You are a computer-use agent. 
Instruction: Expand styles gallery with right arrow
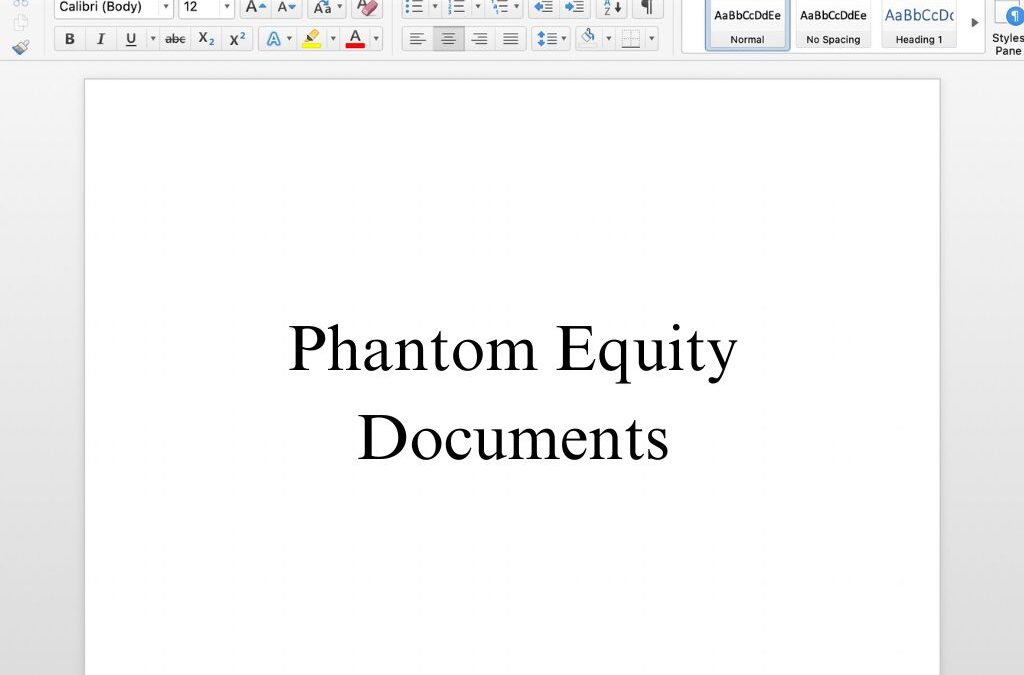click(974, 22)
